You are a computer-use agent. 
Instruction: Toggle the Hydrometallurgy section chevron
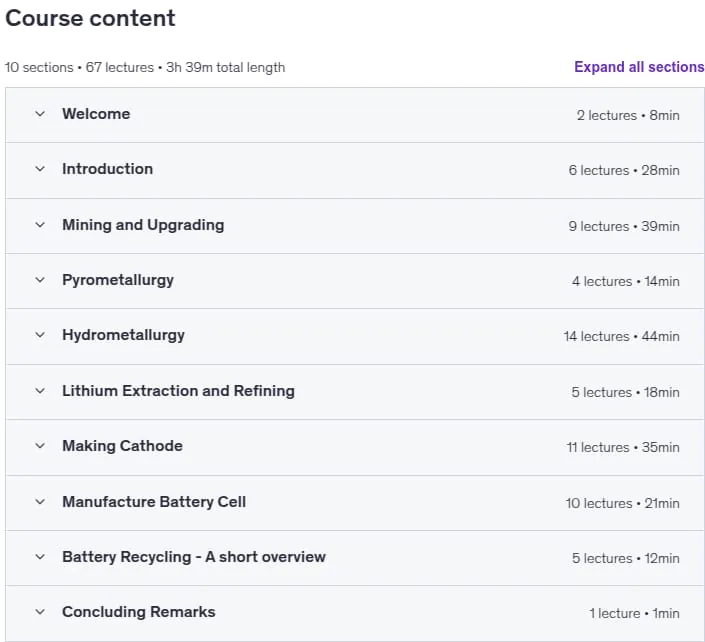pyautogui.click(x=40, y=335)
